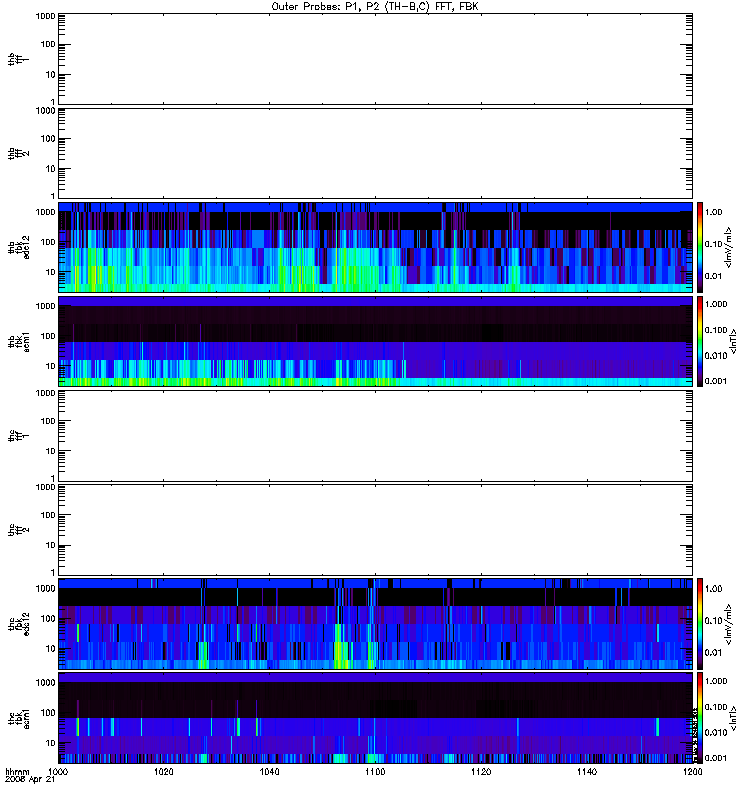Click the 0.01 value on thb edc12 color bar

pos(713,276)
